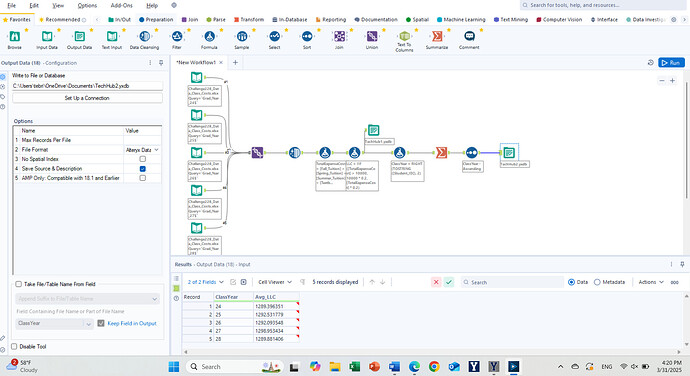Open PowerPoint from the taskbar
The height and width of the screenshot is (376, 690).
click(x=374, y=366)
